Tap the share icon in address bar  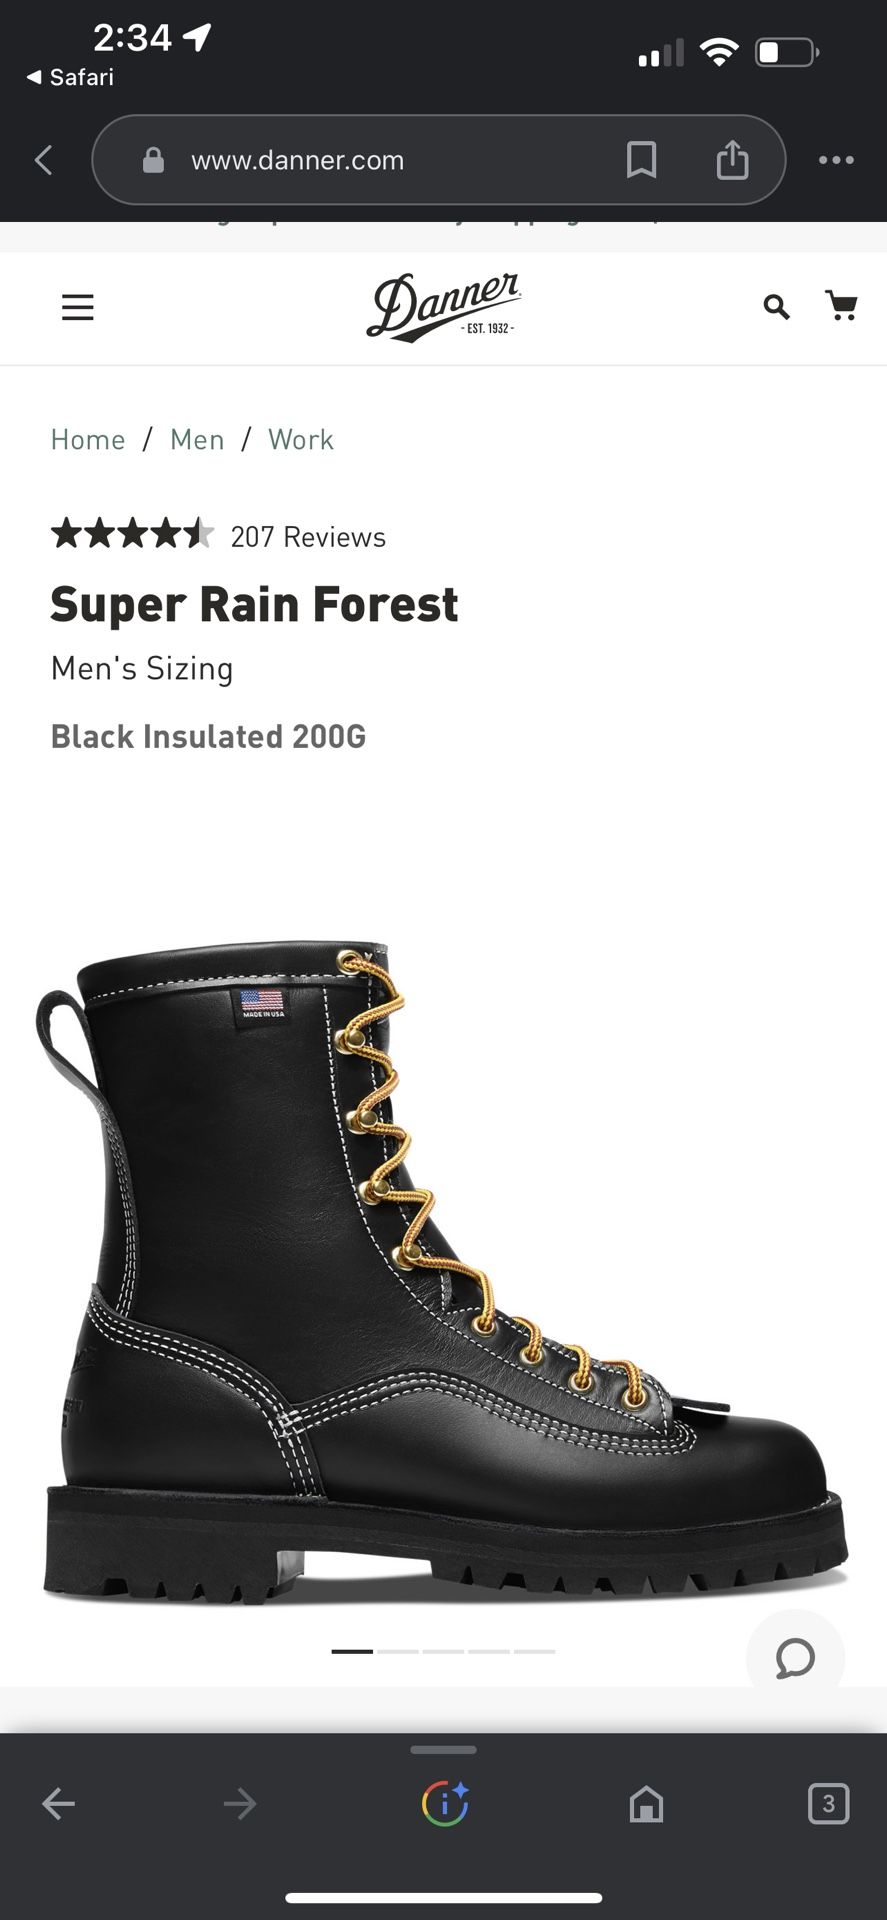[x=732, y=160]
